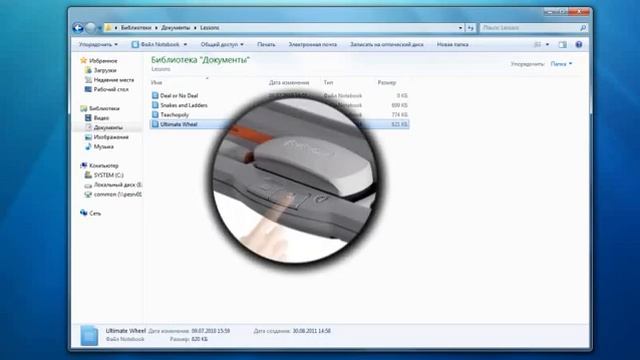Viewport: 640px width, 360px height.
Task: Open the views options dropdown arrow
Action: click(x=547, y=44)
